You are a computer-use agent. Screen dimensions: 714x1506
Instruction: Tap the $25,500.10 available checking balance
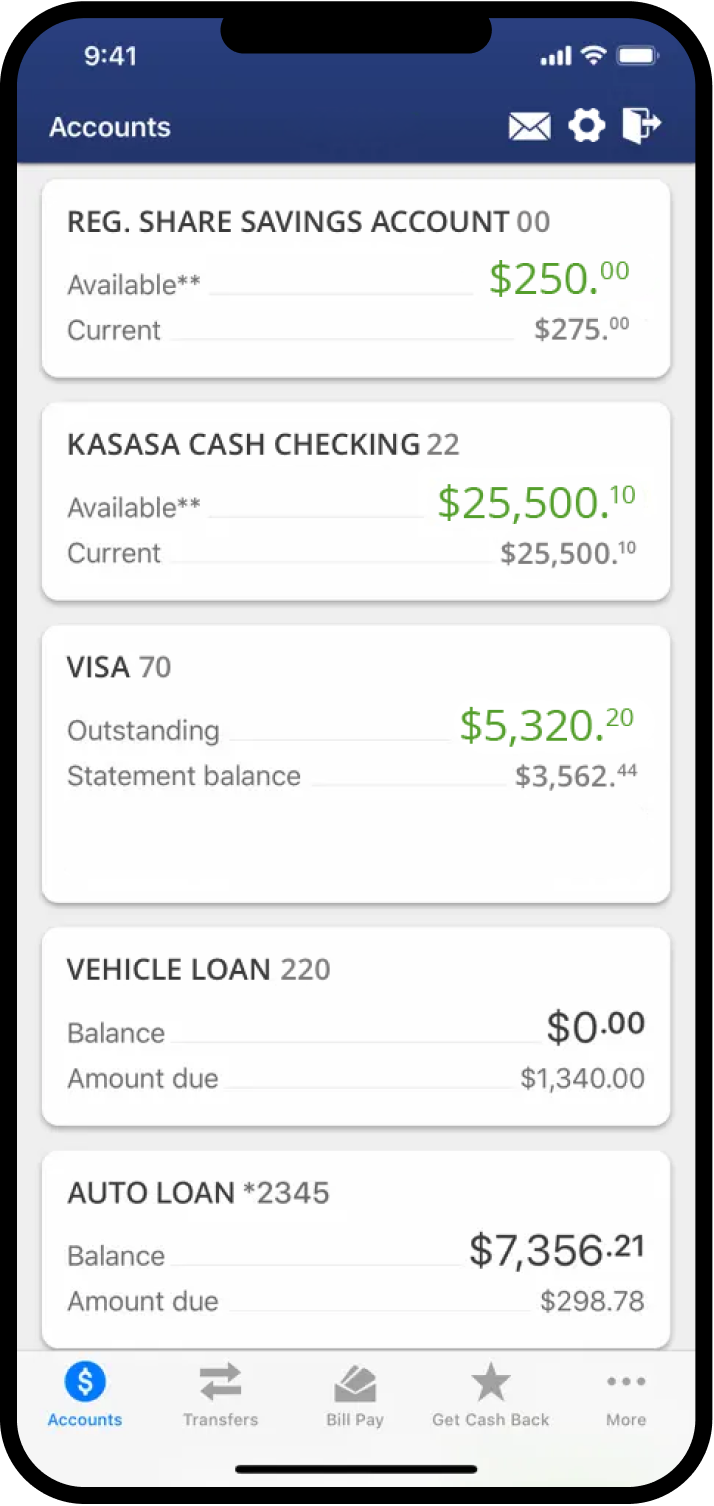coord(536,503)
